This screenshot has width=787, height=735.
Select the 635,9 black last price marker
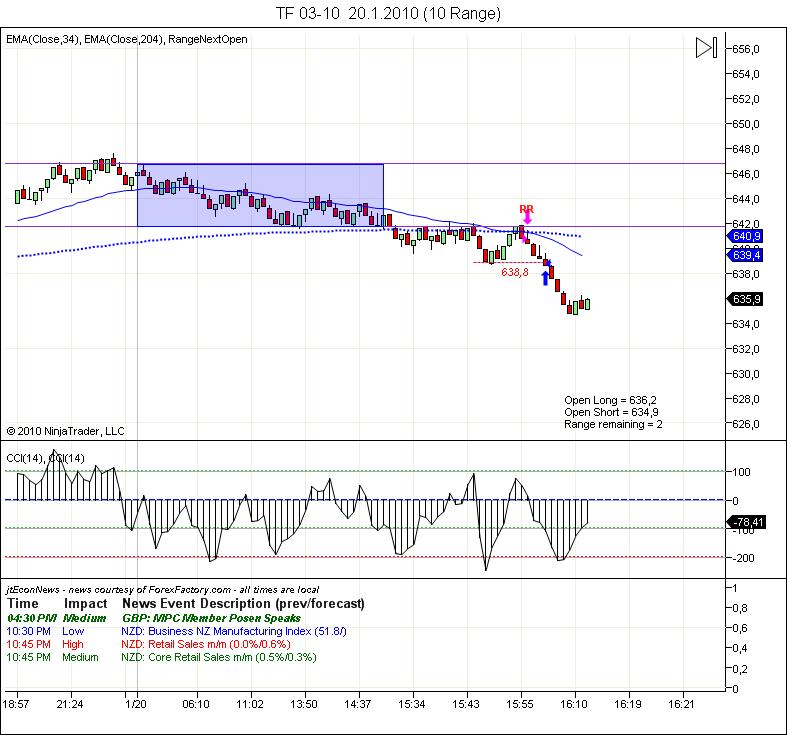[745, 299]
